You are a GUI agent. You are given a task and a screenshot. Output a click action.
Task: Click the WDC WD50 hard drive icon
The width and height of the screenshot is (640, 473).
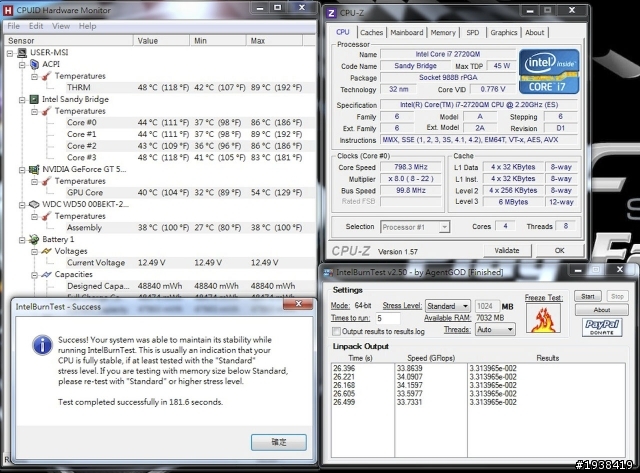34,204
